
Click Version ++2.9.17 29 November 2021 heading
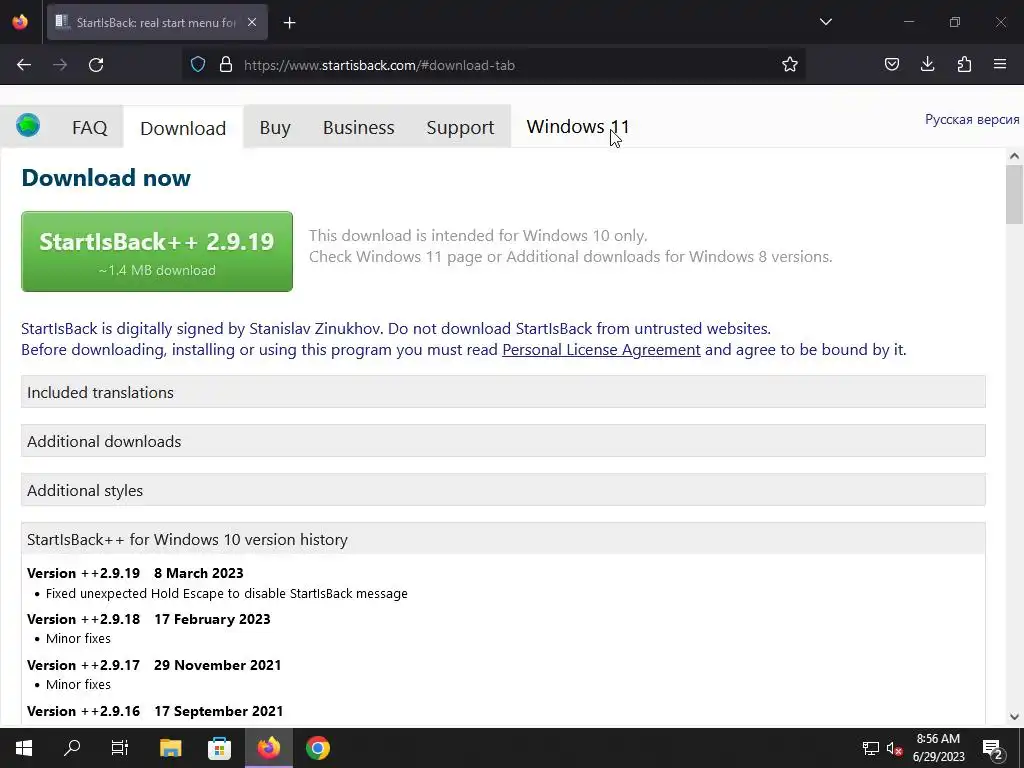tap(154, 665)
